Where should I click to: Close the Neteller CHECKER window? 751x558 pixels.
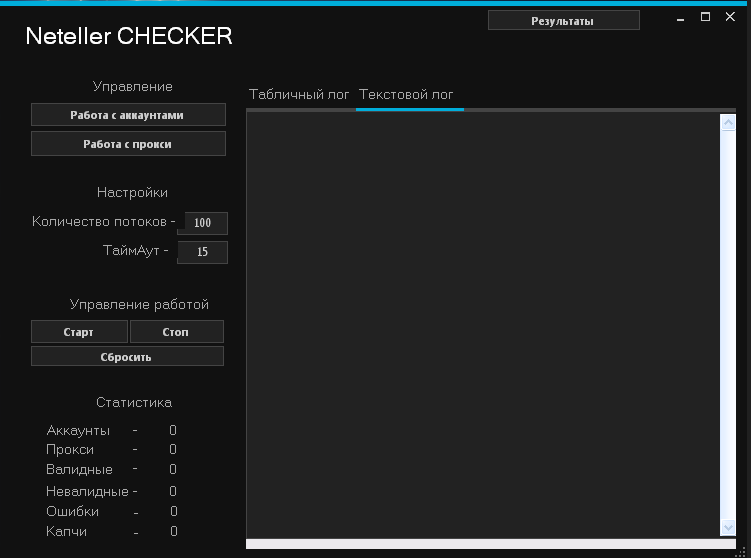click(x=730, y=17)
